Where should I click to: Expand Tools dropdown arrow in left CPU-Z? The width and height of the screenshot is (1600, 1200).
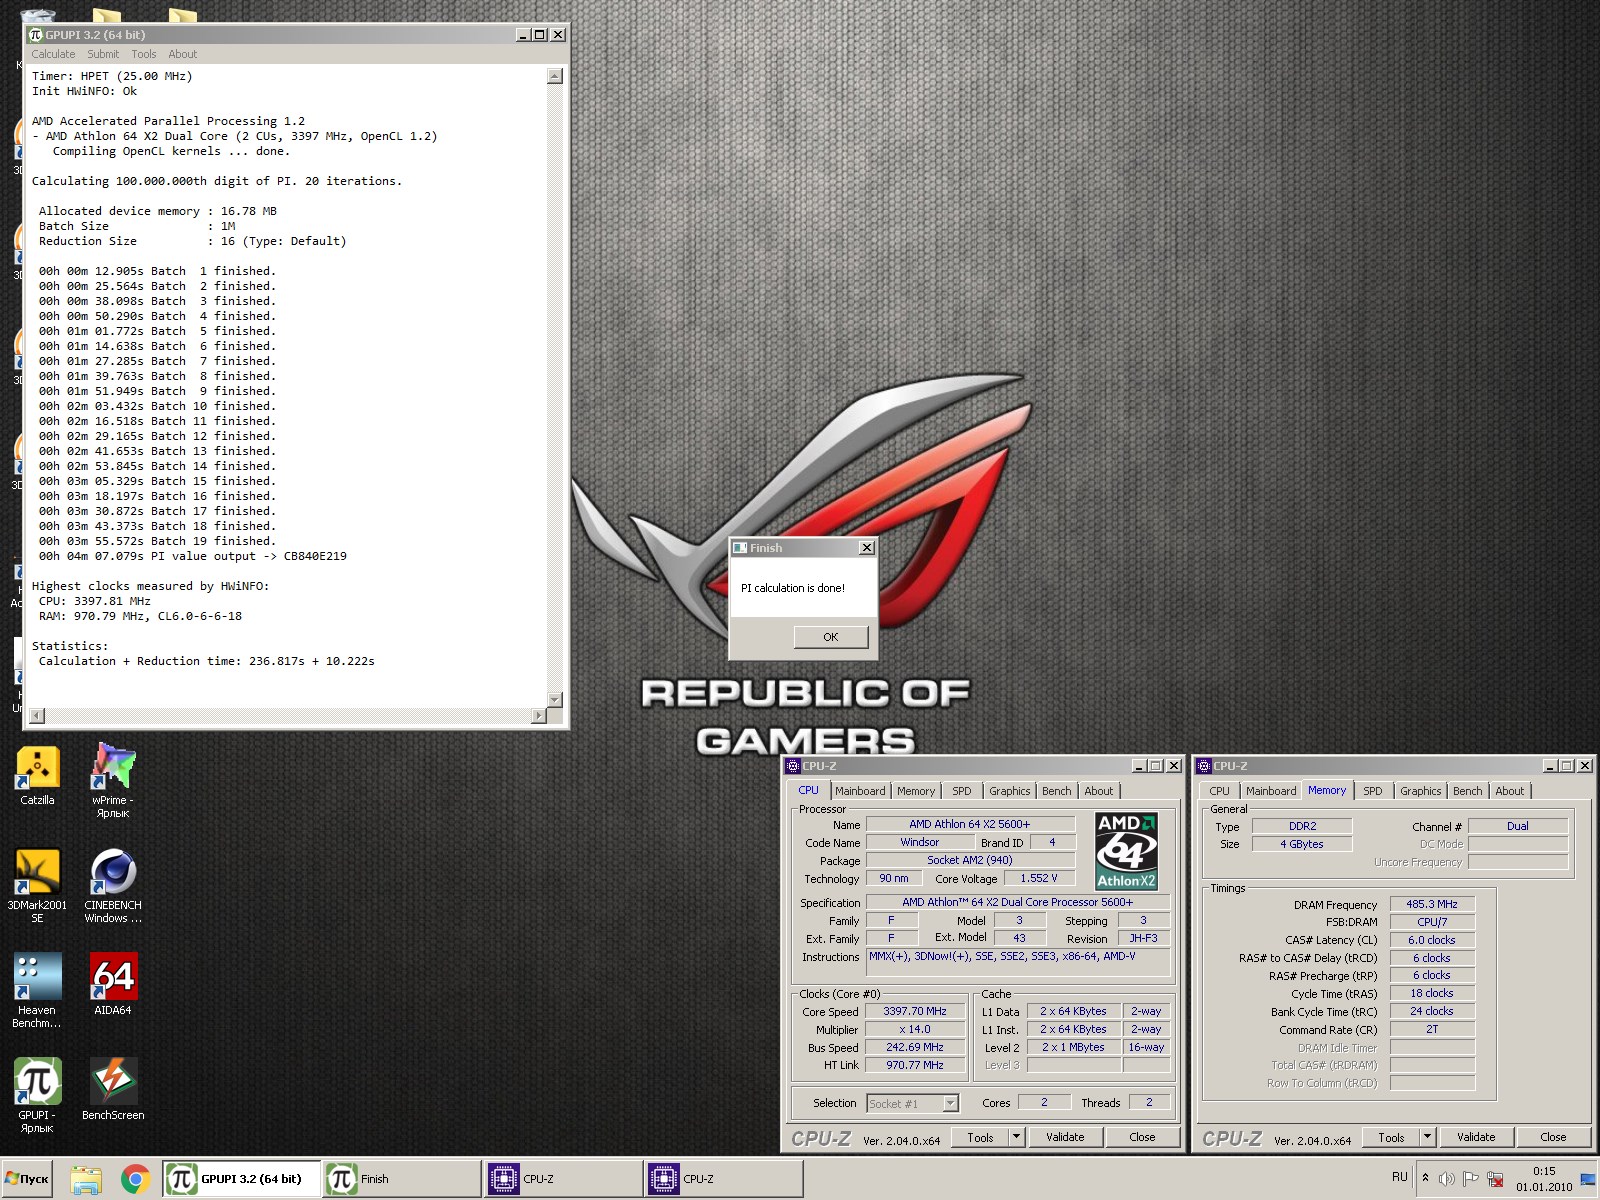(1016, 1137)
